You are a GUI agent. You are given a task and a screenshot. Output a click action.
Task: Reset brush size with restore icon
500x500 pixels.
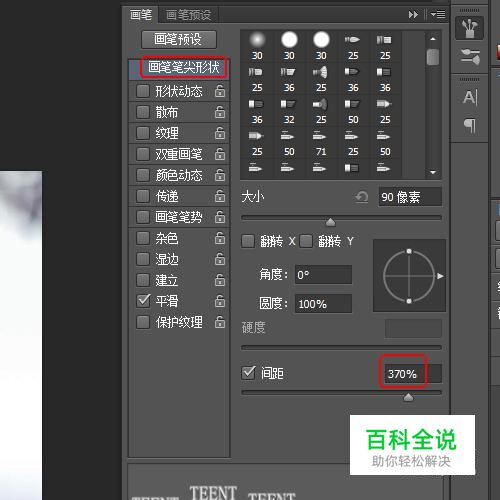tap(361, 197)
